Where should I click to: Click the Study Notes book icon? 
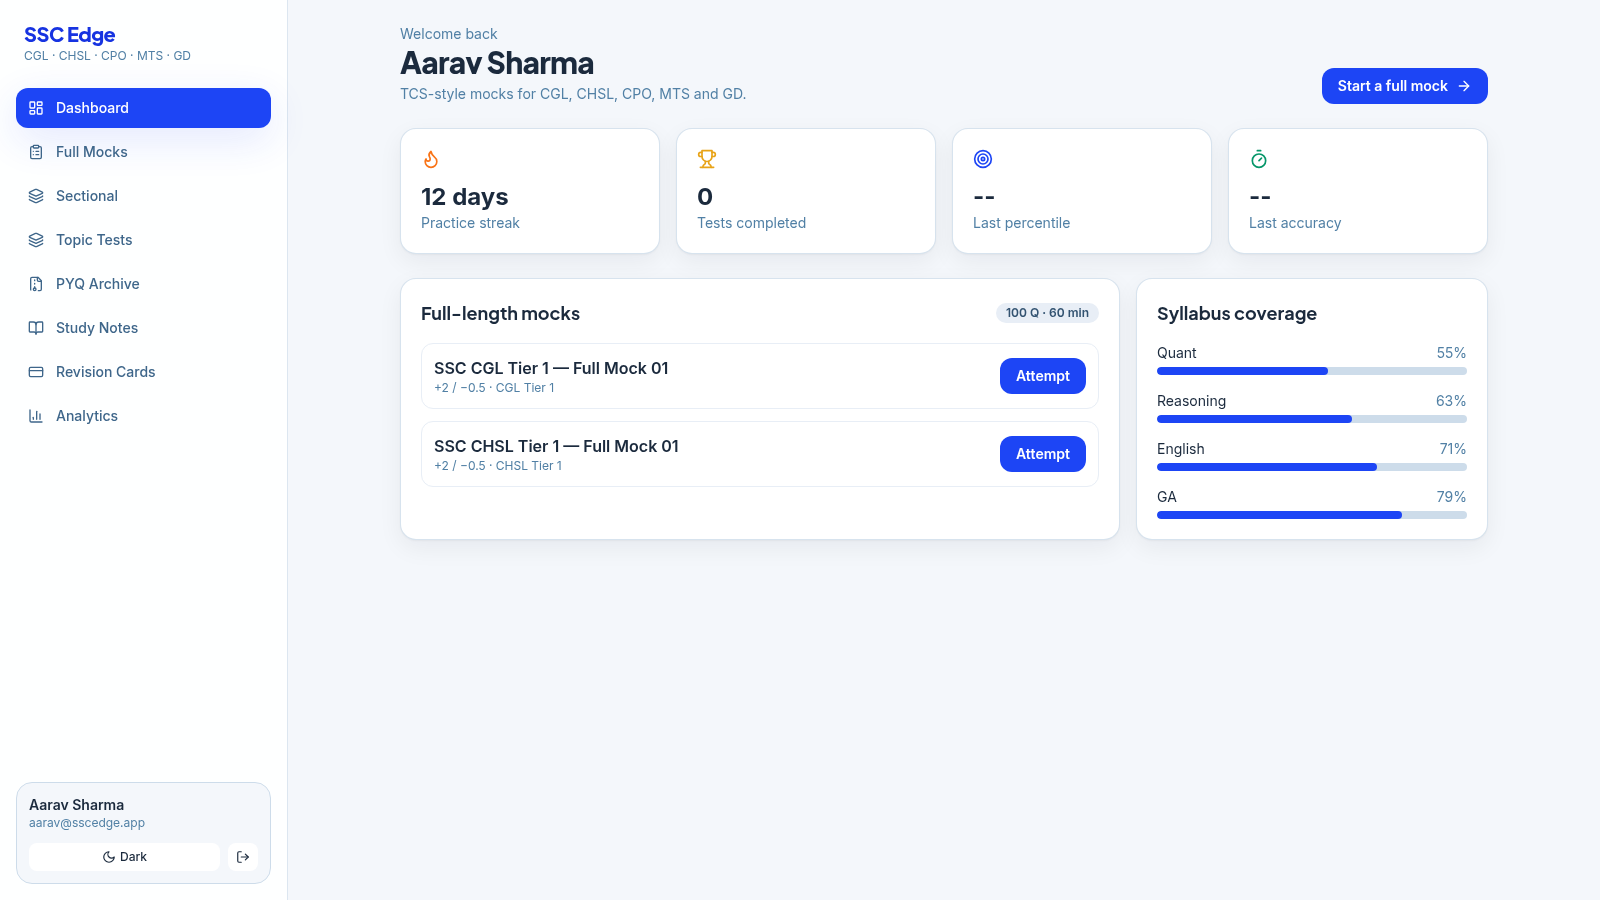pos(36,328)
